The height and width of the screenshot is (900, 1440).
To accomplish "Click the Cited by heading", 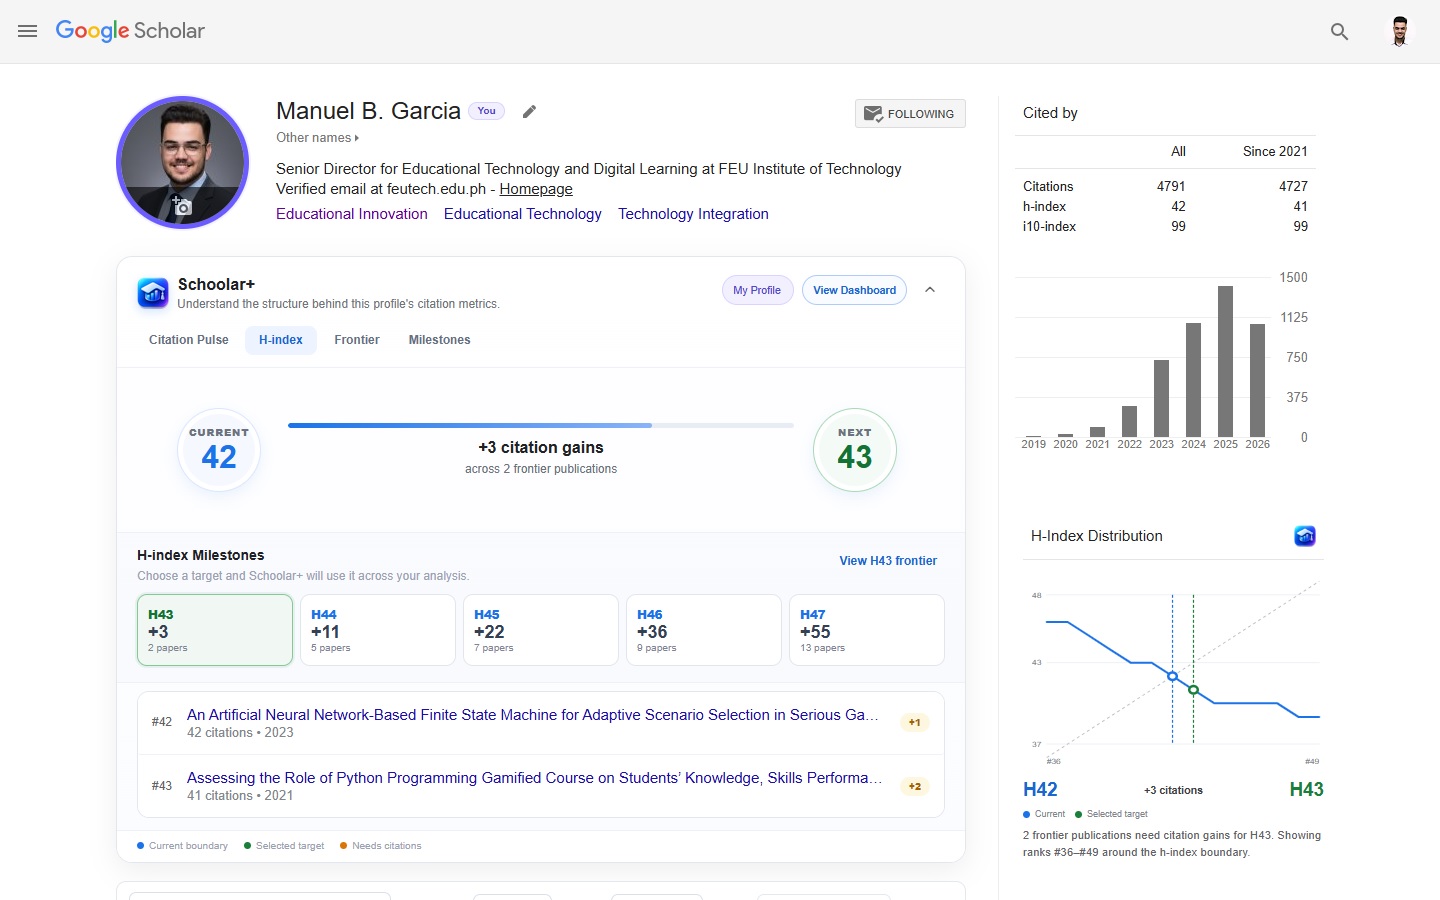I will pos(1050,113).
